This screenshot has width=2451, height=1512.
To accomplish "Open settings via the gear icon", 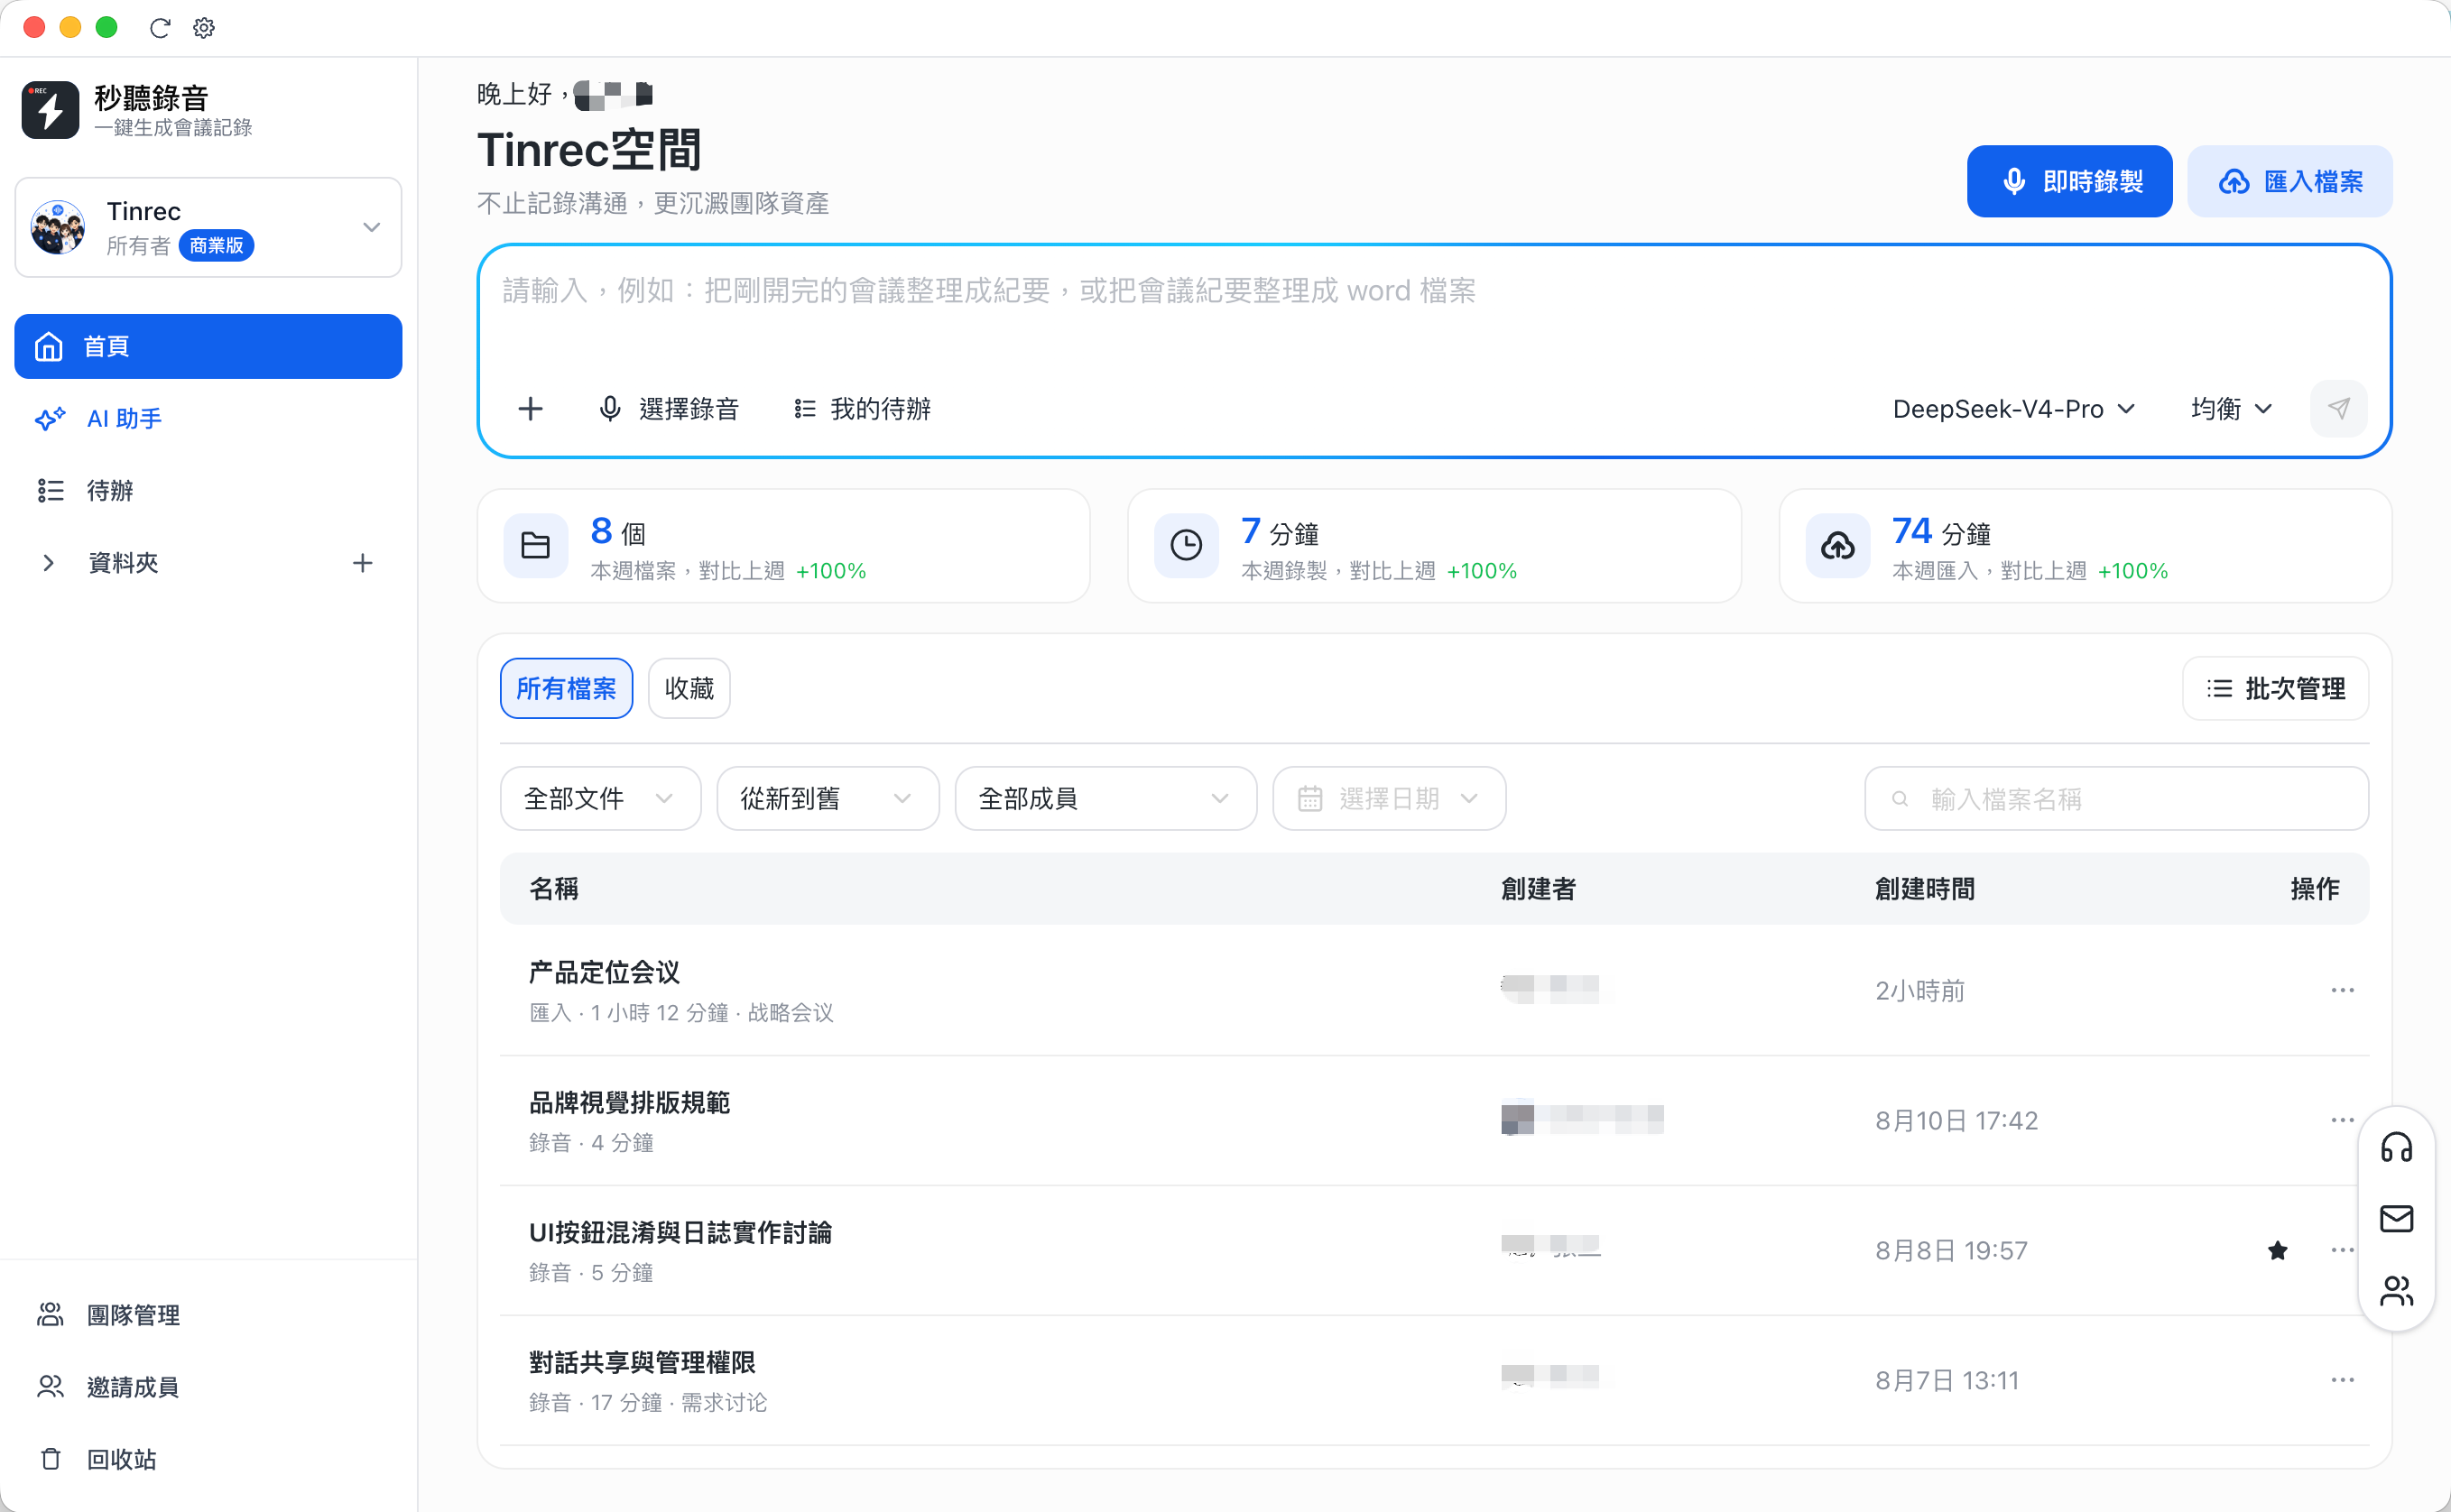I will pyautogui.click(x=204, y=28).
